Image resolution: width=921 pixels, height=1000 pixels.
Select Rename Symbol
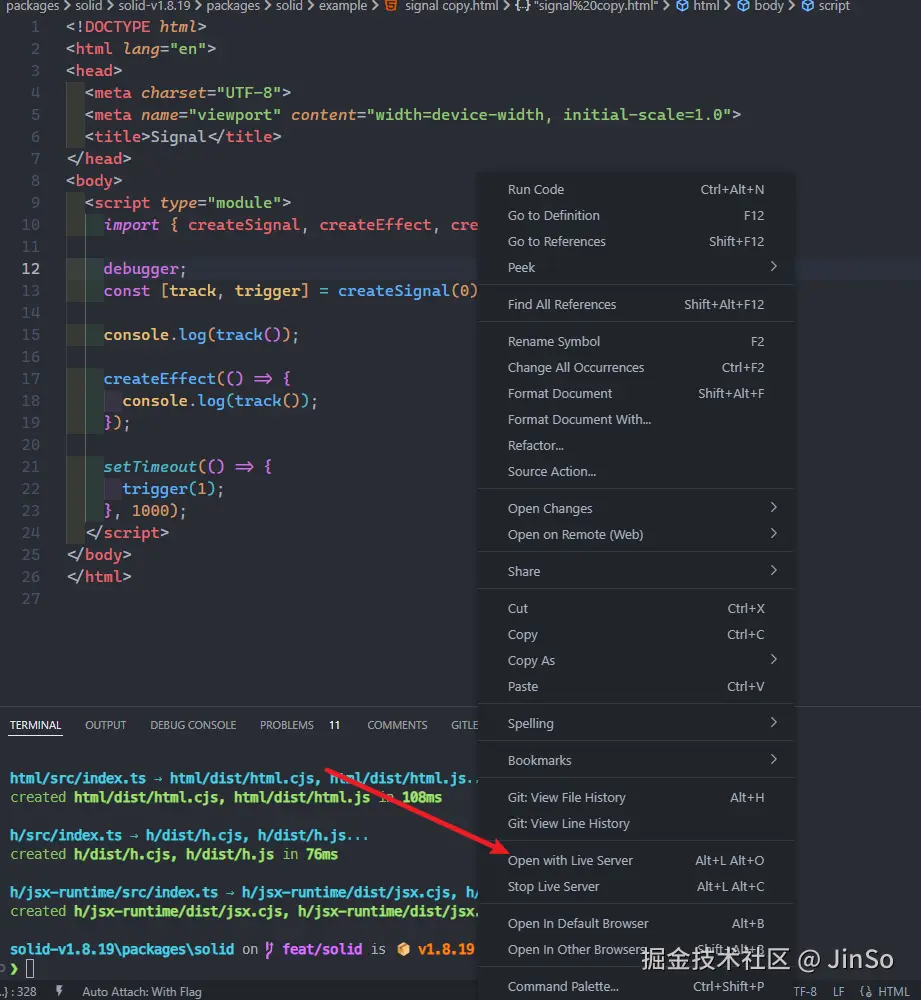(x=636, y=341)
